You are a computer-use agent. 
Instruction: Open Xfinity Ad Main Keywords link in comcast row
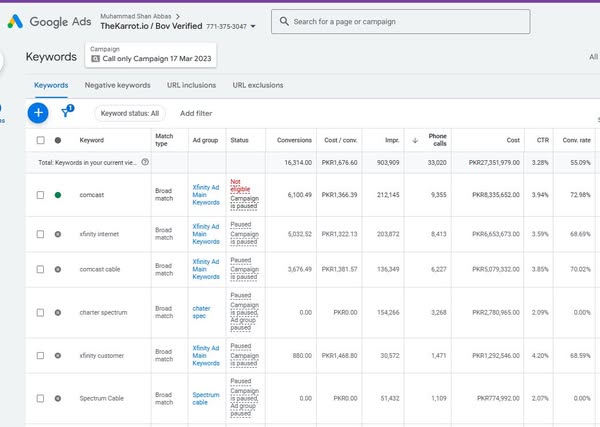pyautogui.click(x=206, y=195)
